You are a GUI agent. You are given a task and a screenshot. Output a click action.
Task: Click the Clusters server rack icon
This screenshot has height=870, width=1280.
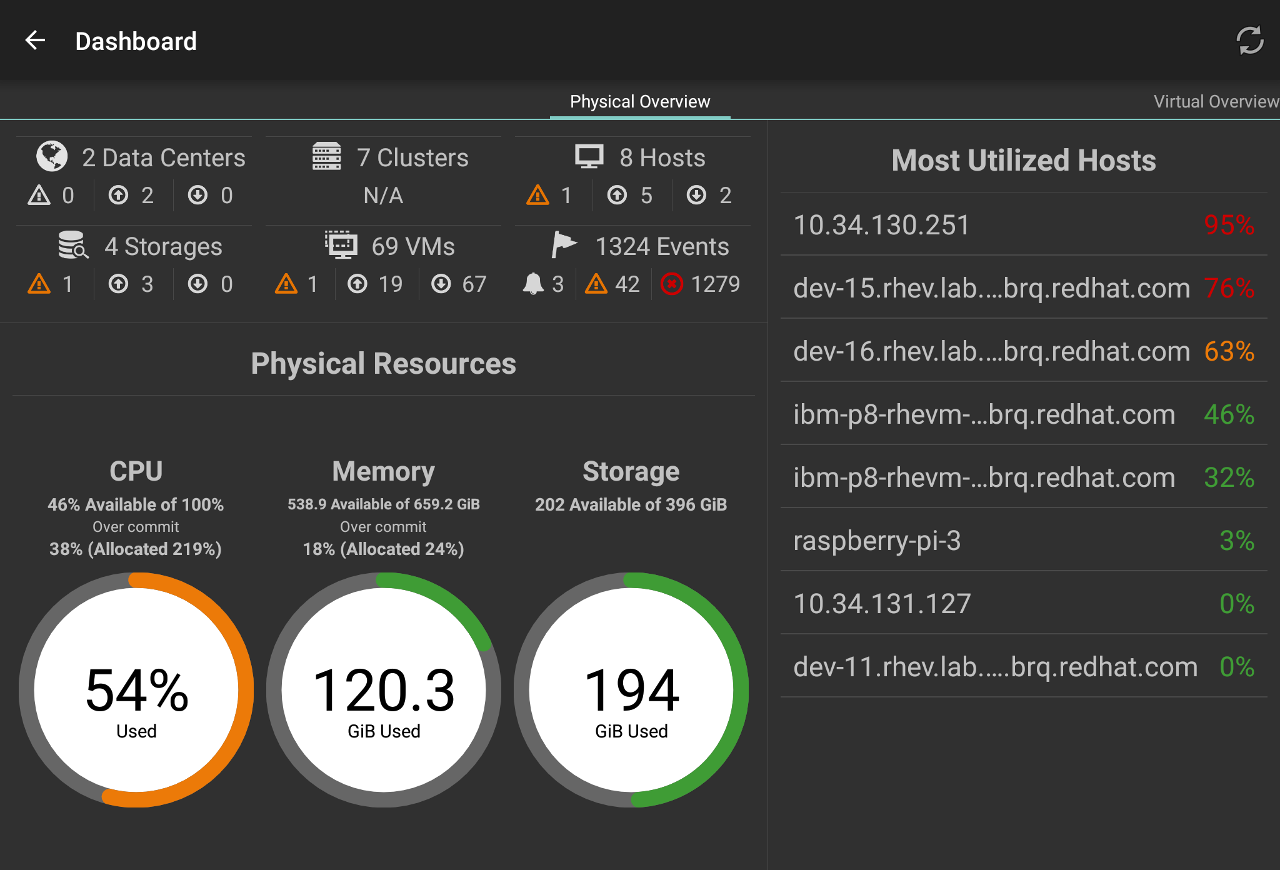pyautogui.click(x=327, y=157)
